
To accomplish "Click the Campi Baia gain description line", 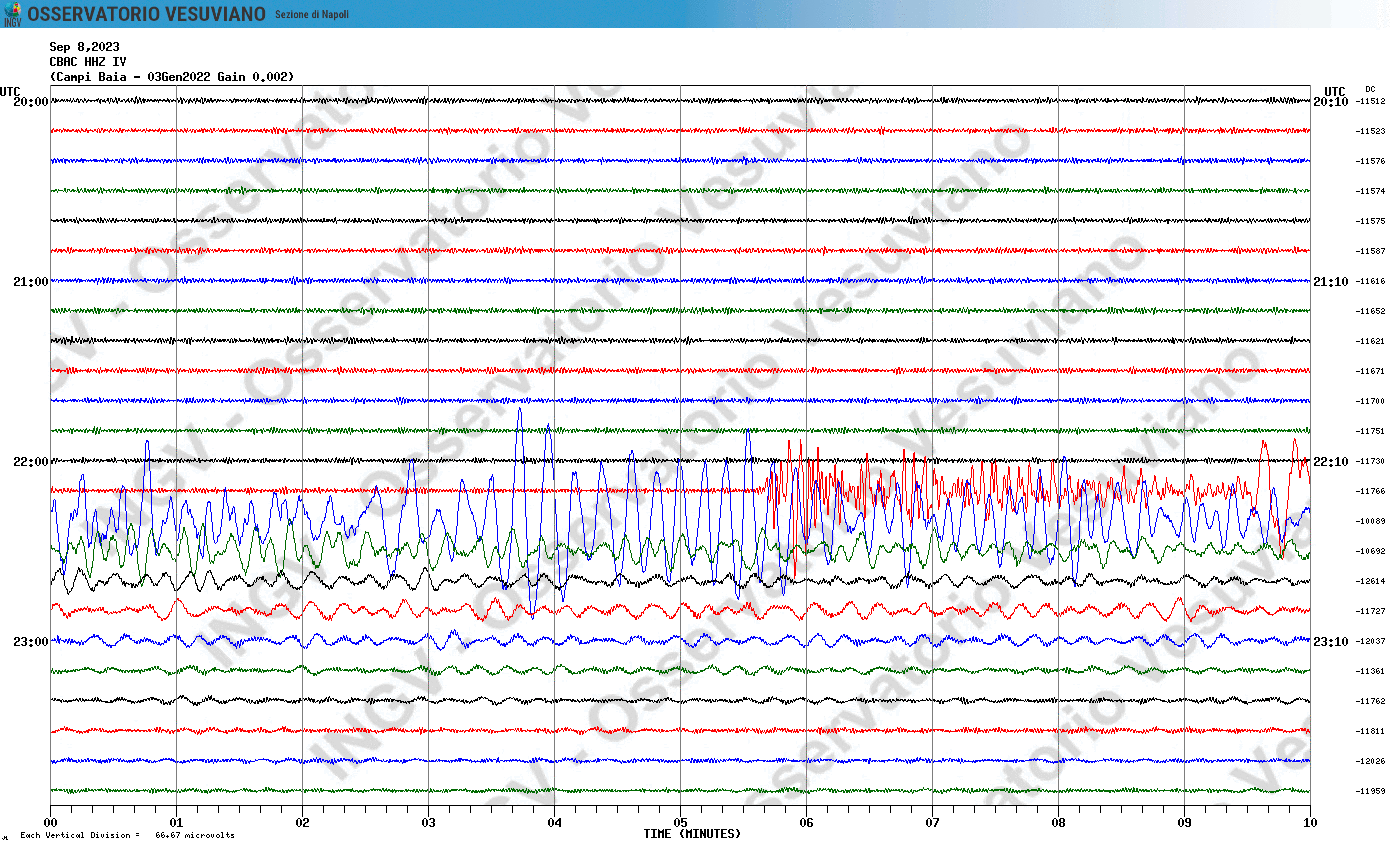I will click(x=172, y=76).
